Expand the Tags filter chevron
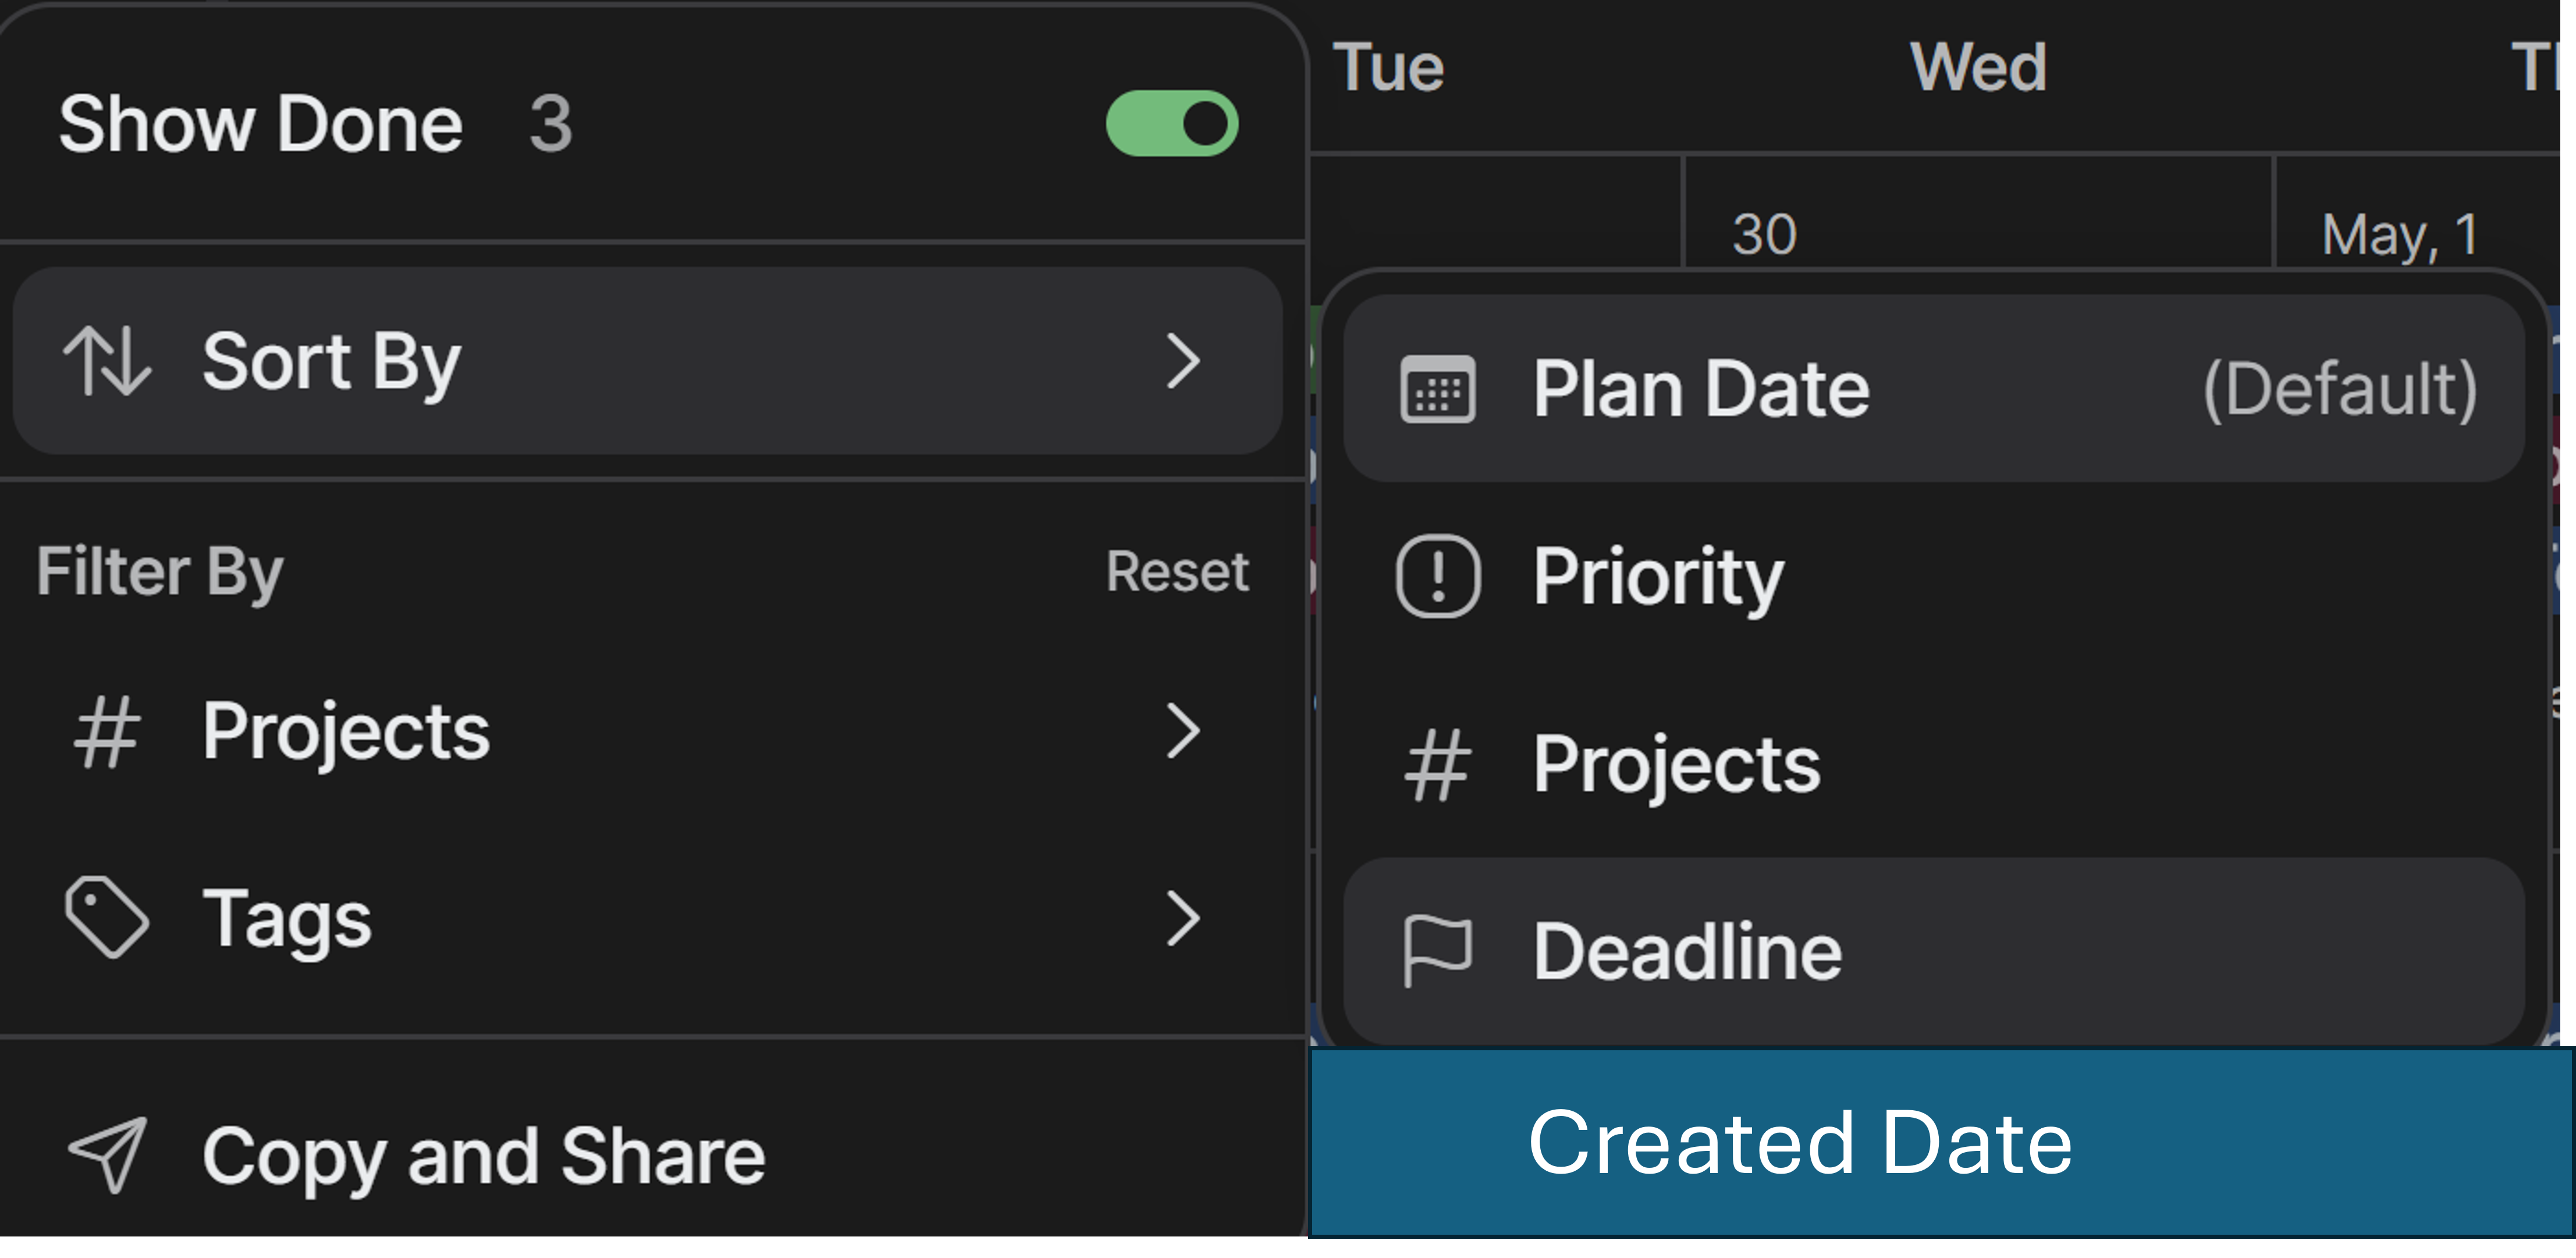The width and height of the screenshot is (2576, 1258). click(1183, 919)
